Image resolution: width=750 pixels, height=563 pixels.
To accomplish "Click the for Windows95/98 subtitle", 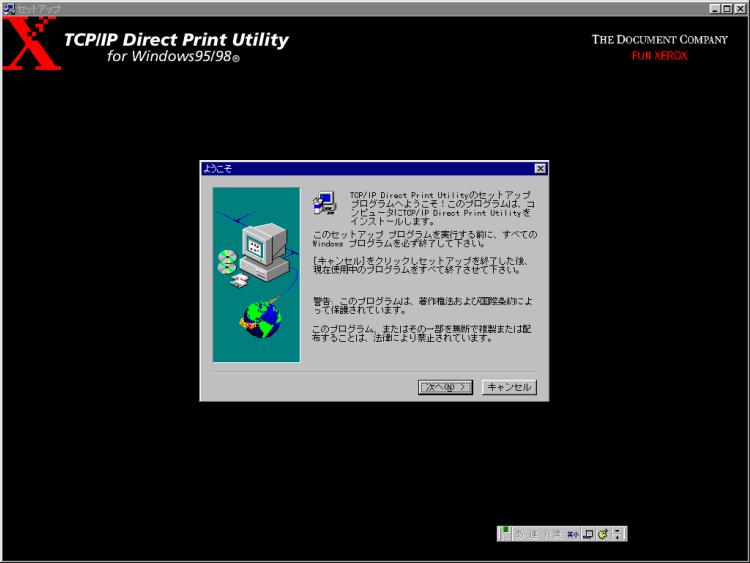I will (x=173, y=56).
